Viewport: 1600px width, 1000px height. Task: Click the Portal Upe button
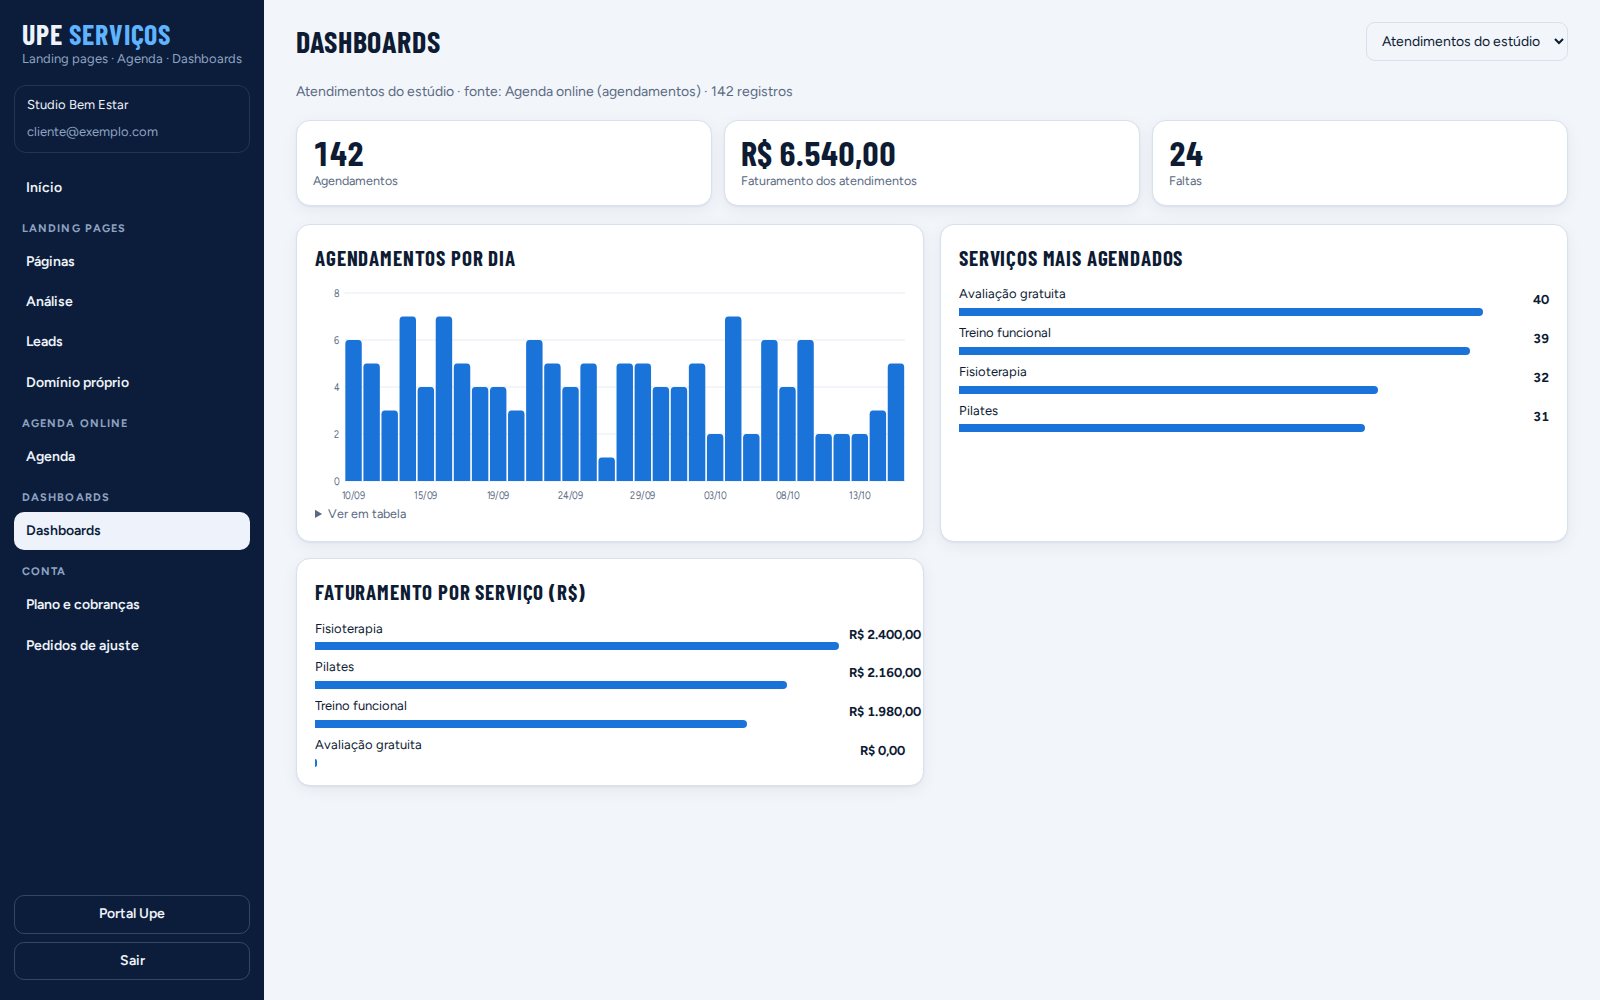pos(132,914)
